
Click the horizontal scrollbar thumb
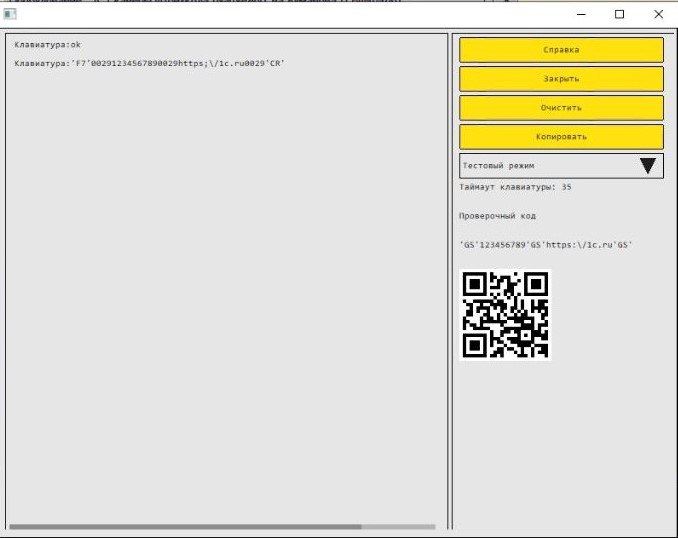[x=185, y=527]
